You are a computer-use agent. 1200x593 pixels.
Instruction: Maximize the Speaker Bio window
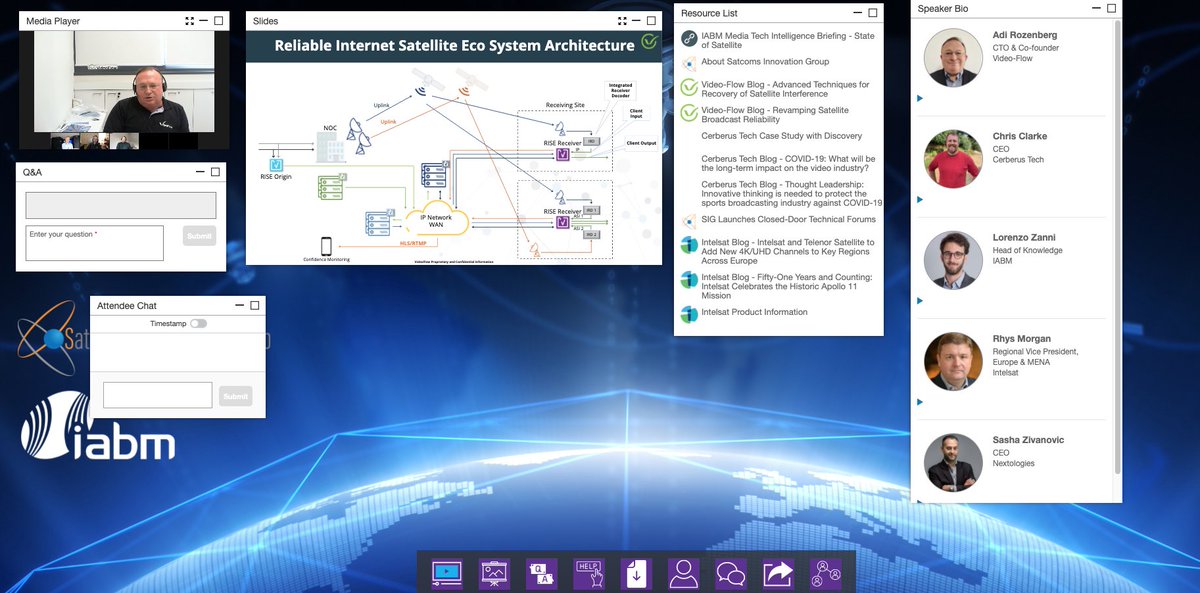click(x=1112, y=9)
